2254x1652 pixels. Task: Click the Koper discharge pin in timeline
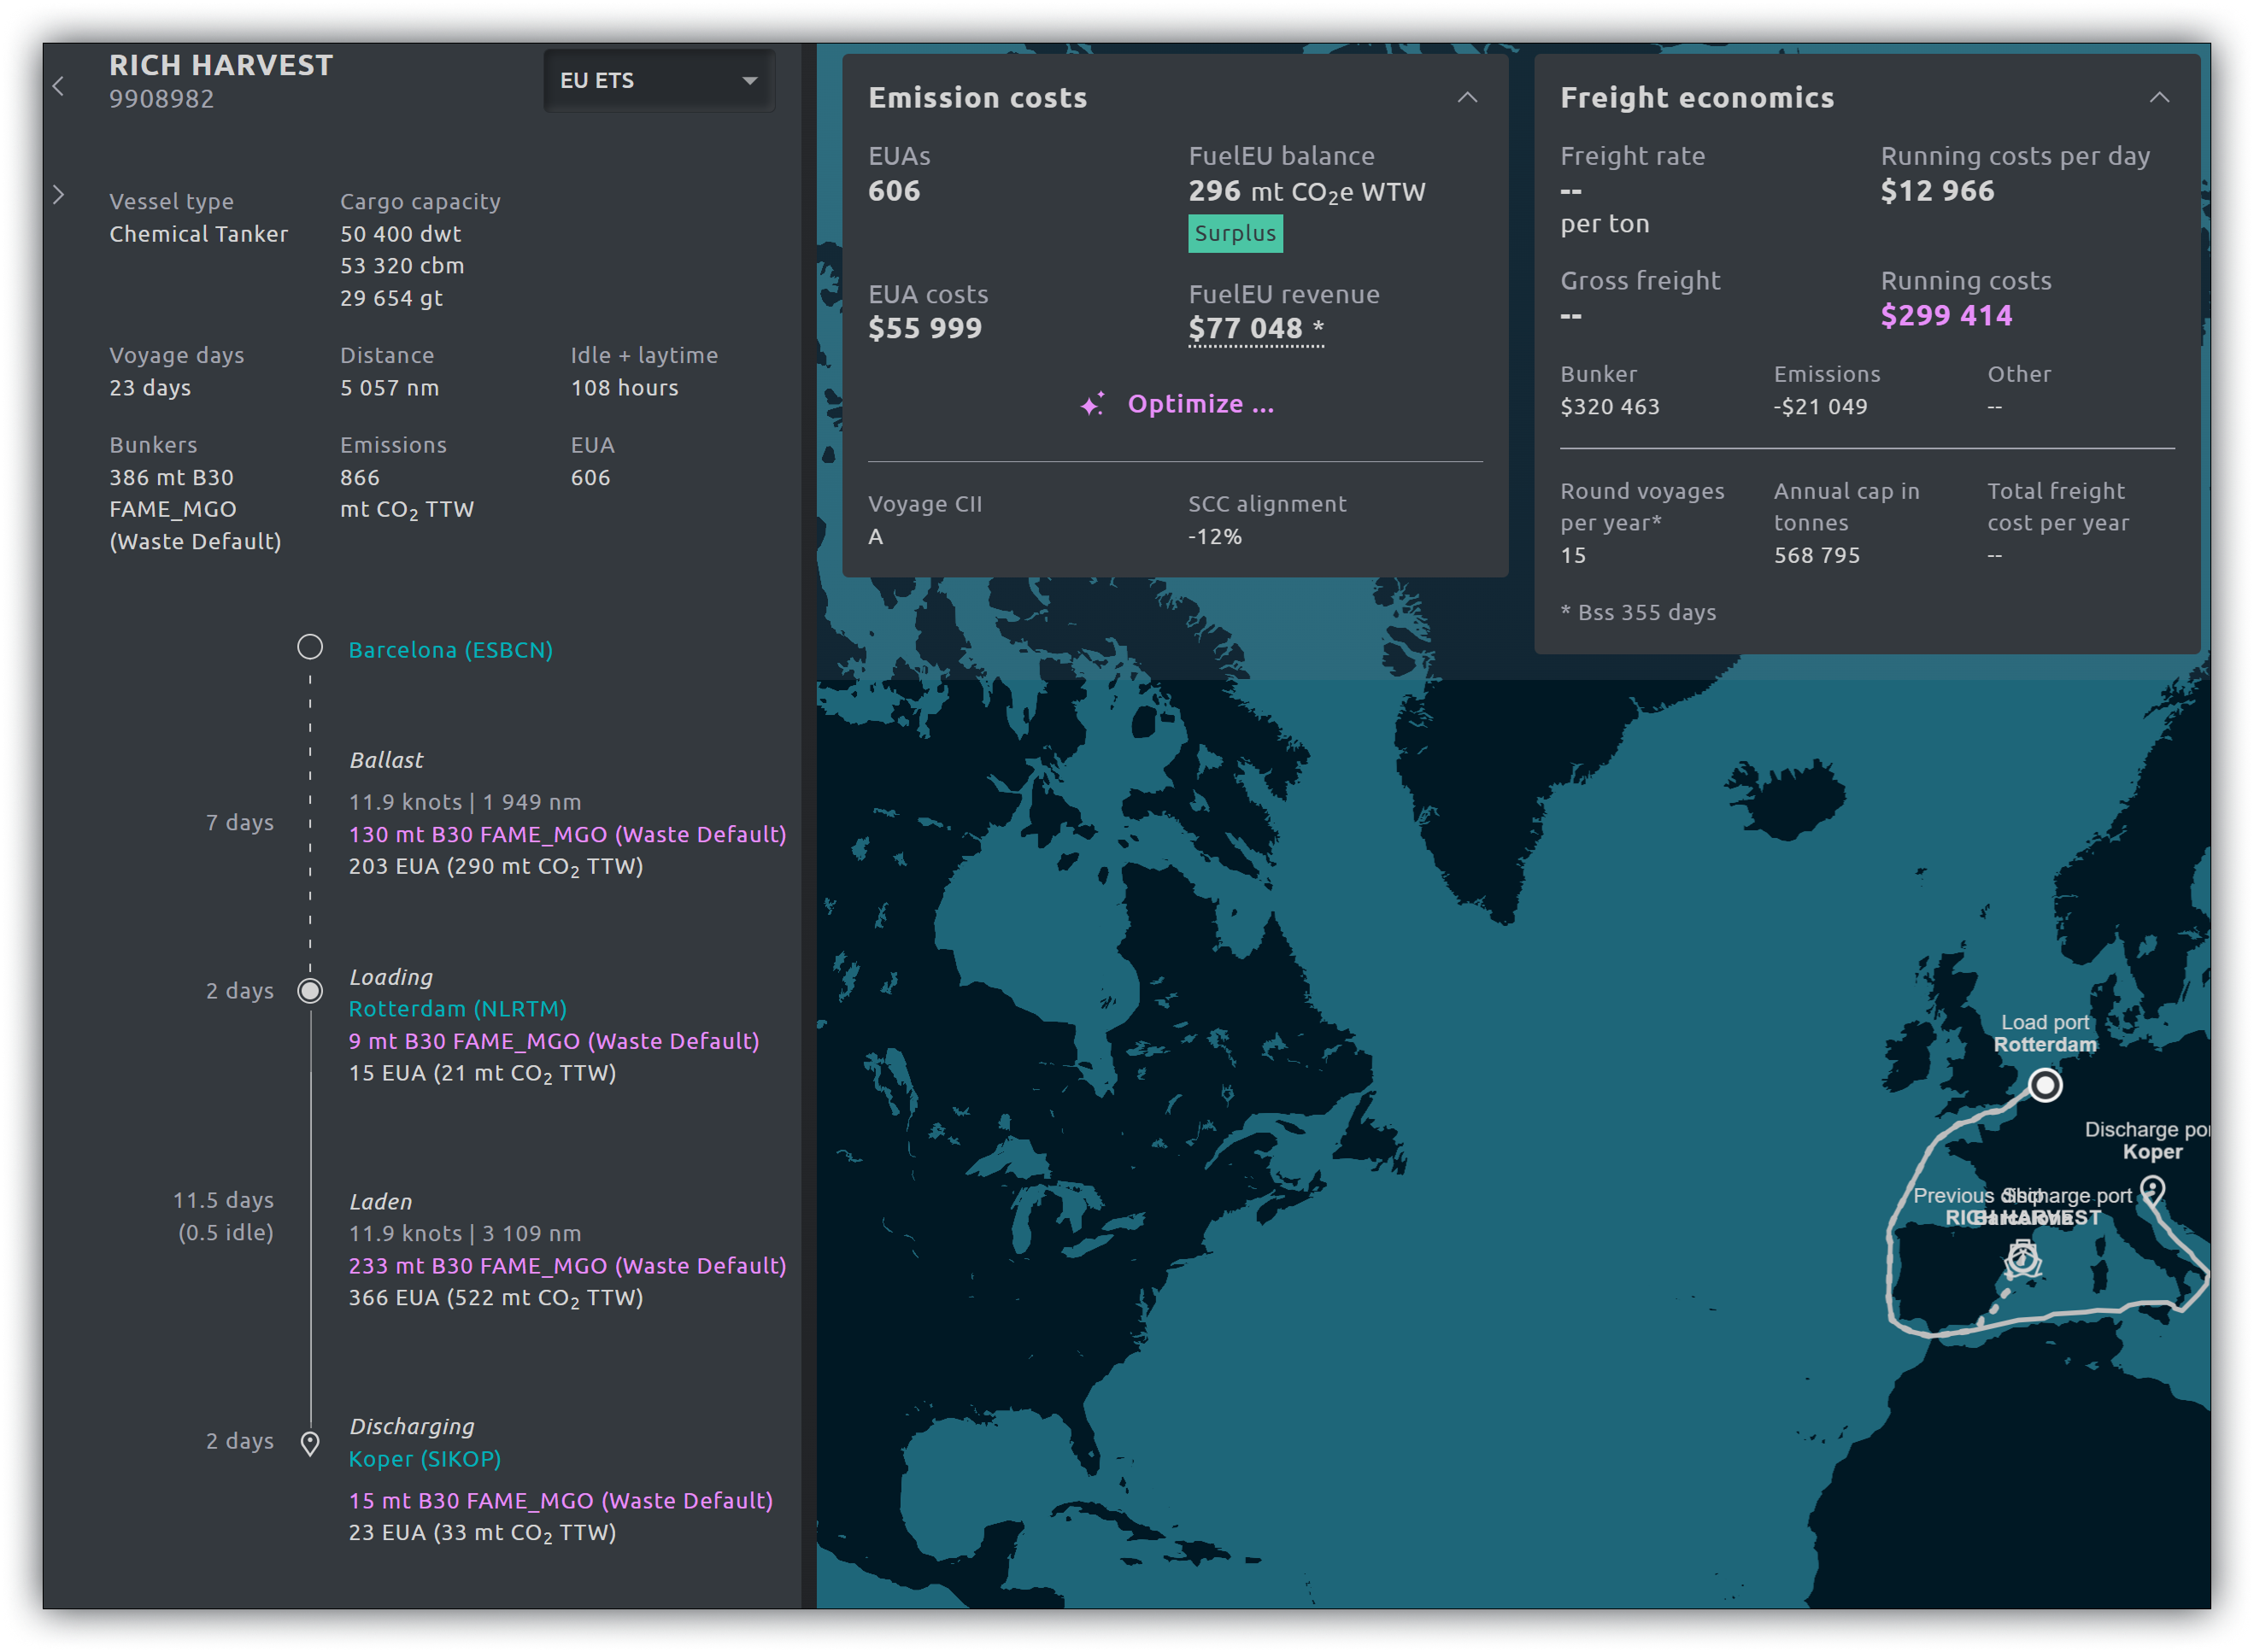(x=310, y=1443)
